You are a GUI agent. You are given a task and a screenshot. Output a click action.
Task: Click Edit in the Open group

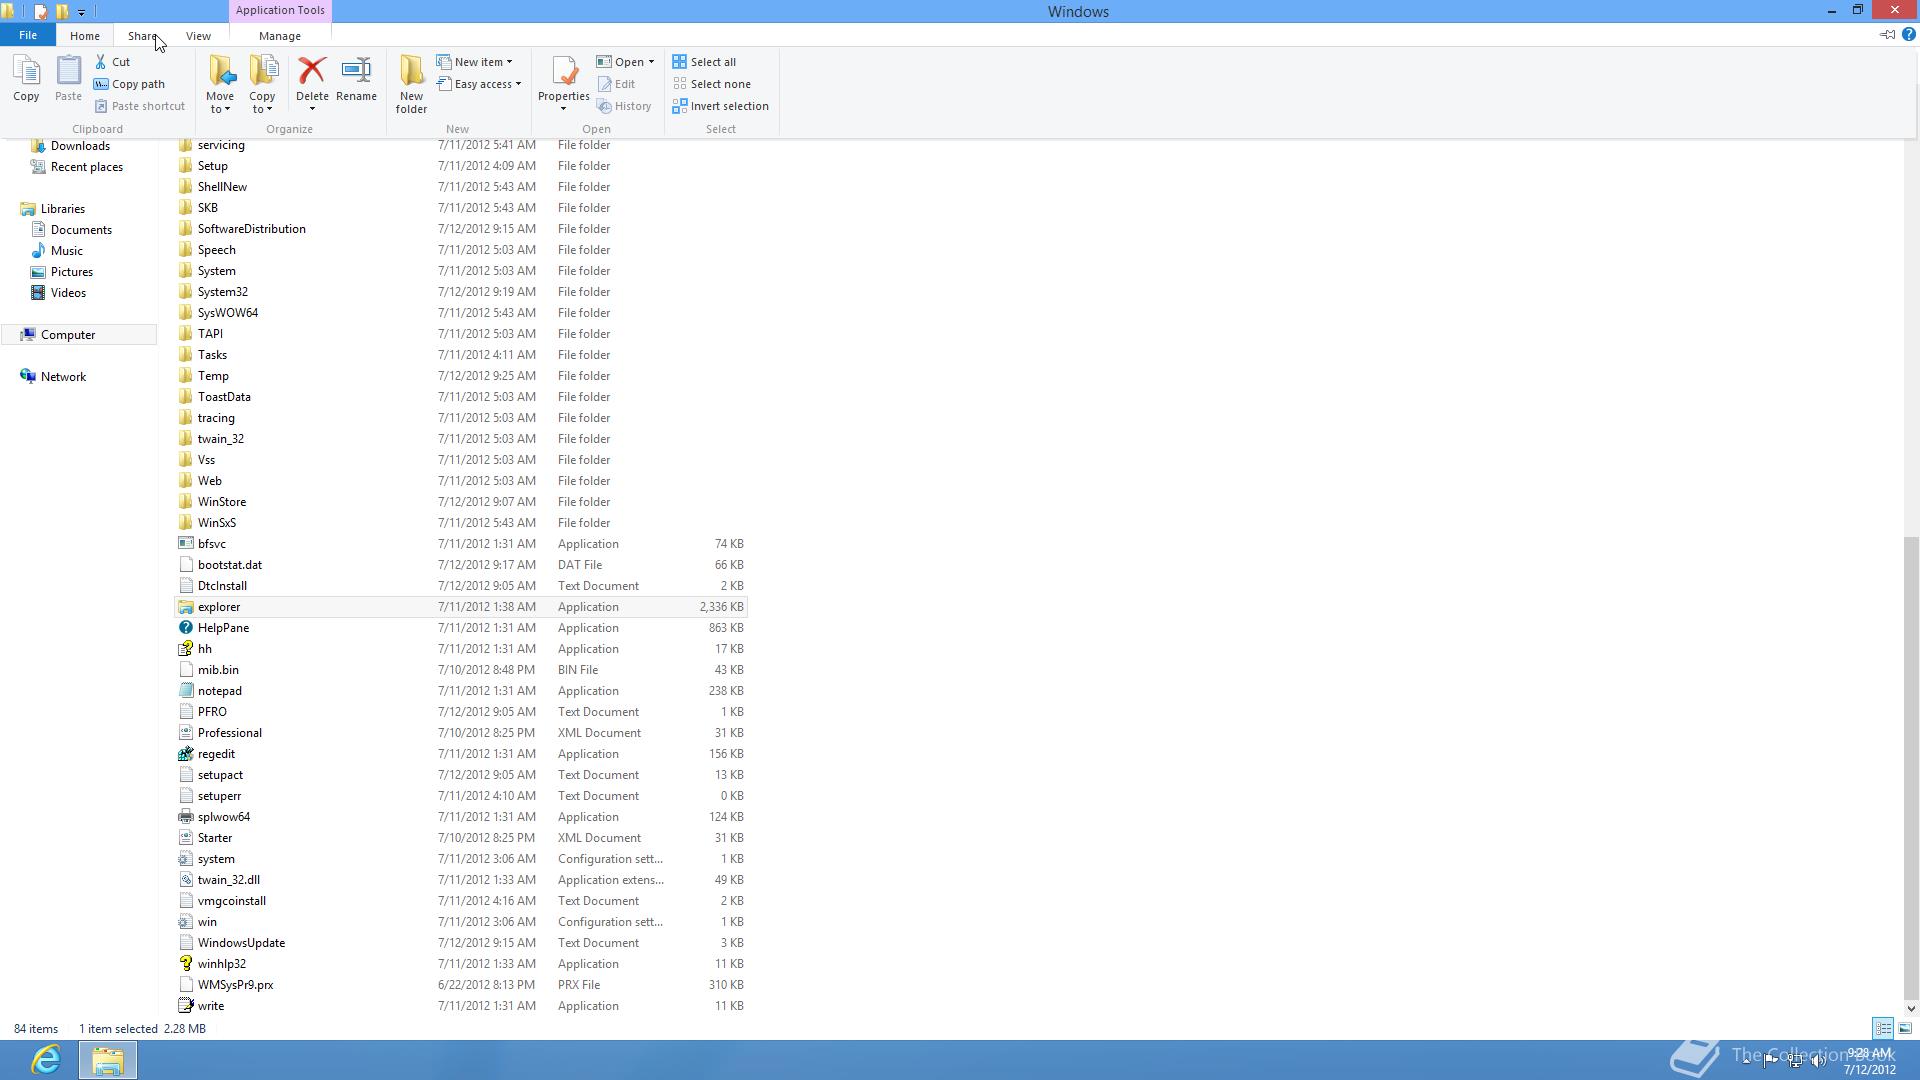click(616, 84)
